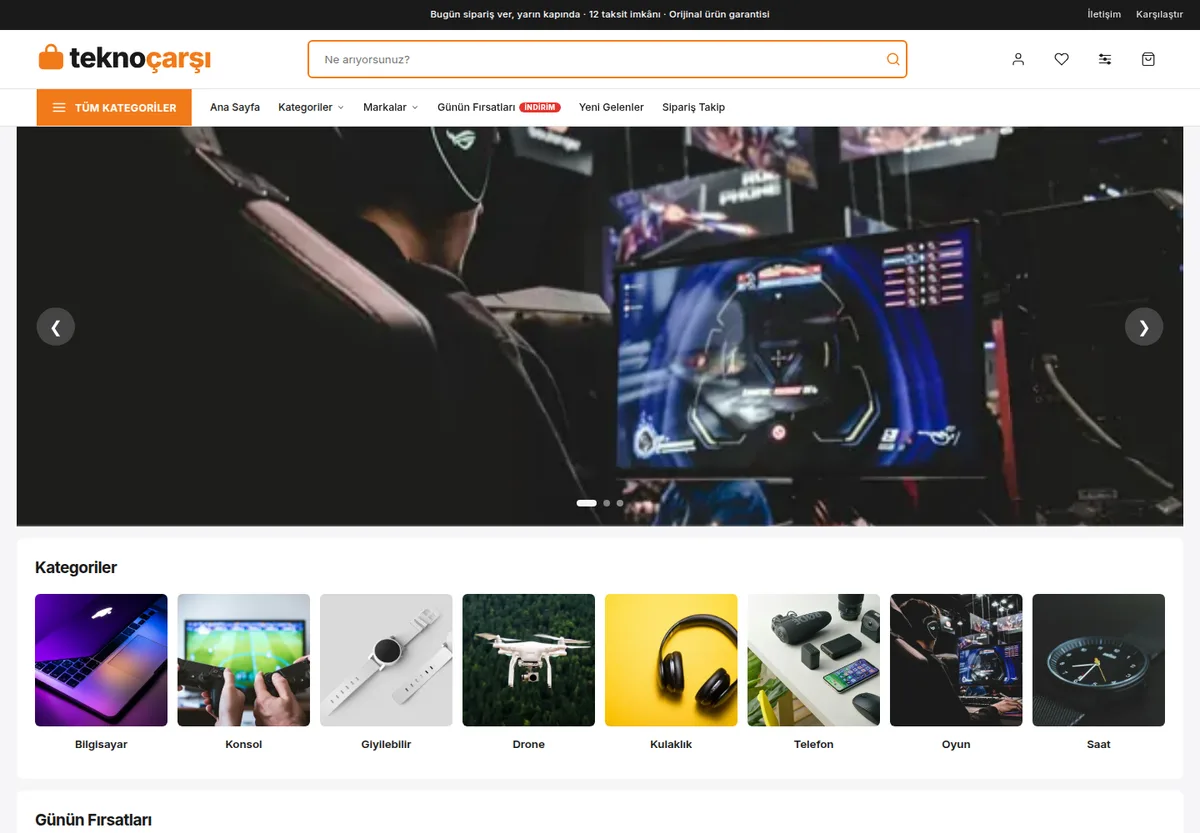The image size is (1200, 833).
Task: Expand the Kategoriler dropdown
Action: coord(311,107)
